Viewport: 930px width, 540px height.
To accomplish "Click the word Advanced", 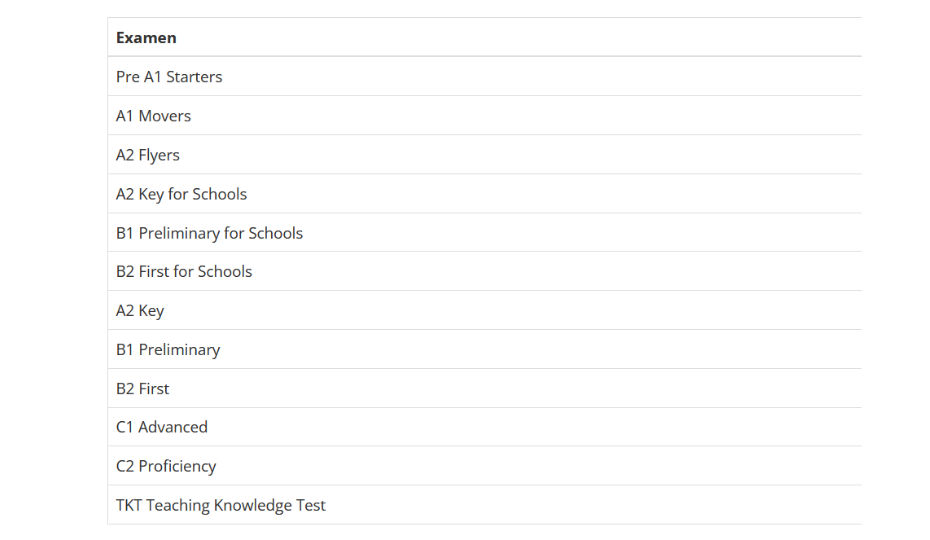I will 173,427.
